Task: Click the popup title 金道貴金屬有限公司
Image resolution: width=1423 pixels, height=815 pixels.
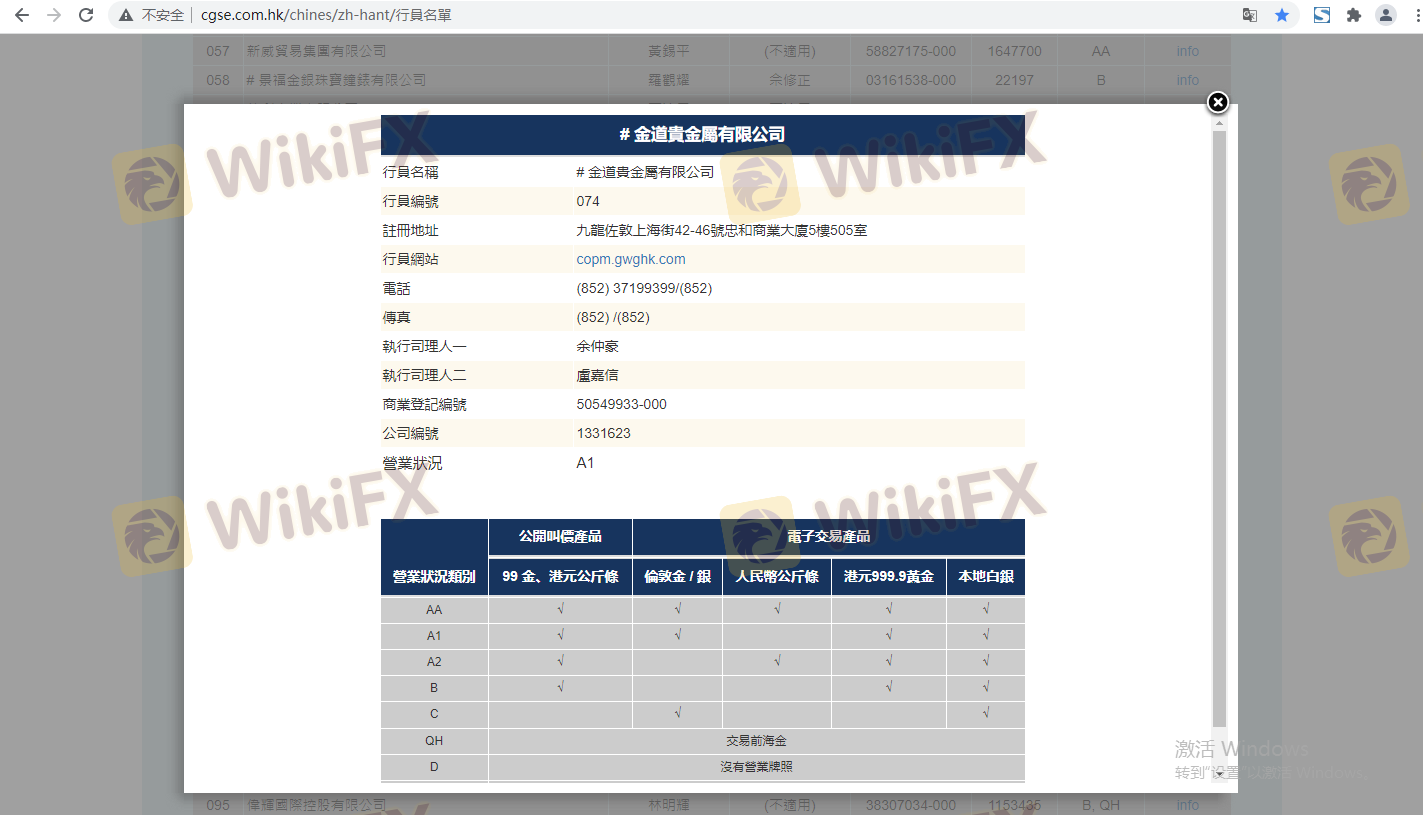Action: 702,135
